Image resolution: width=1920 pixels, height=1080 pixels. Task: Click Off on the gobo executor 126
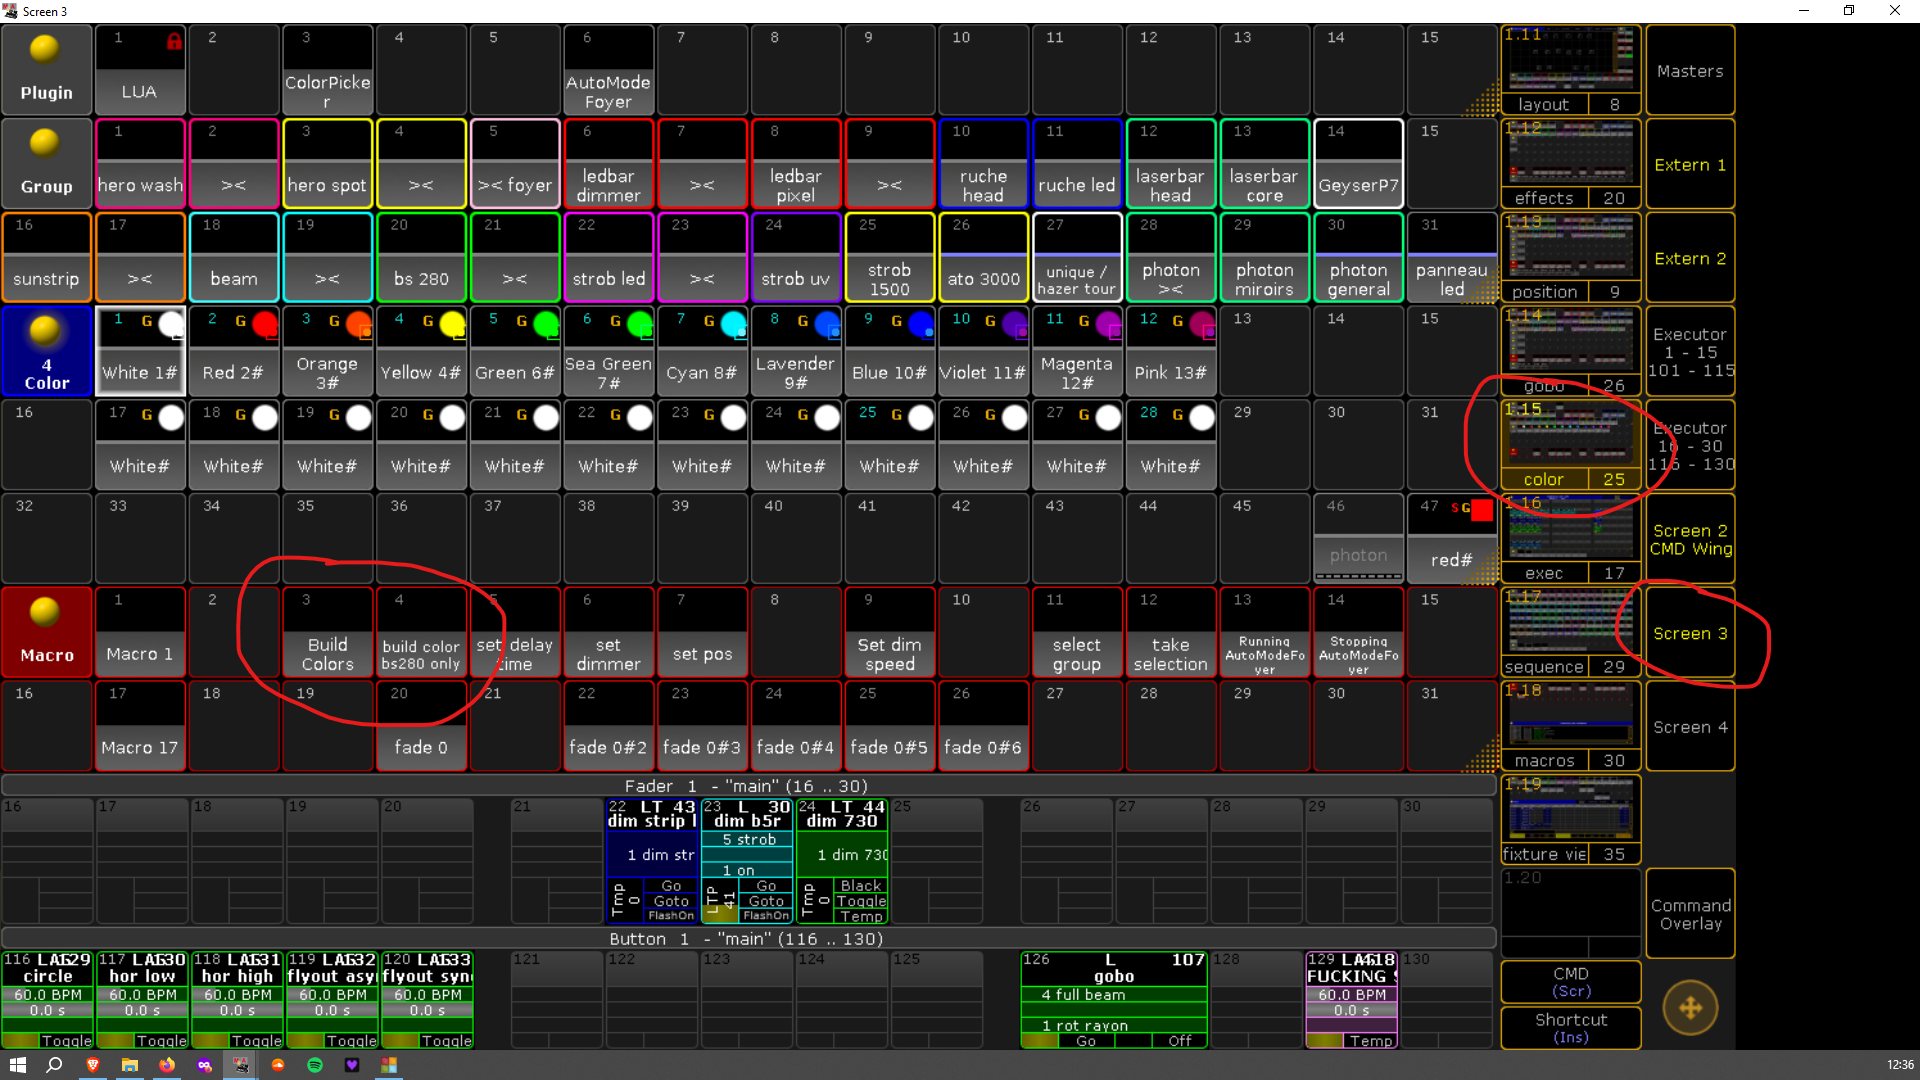point(1180,1040)
